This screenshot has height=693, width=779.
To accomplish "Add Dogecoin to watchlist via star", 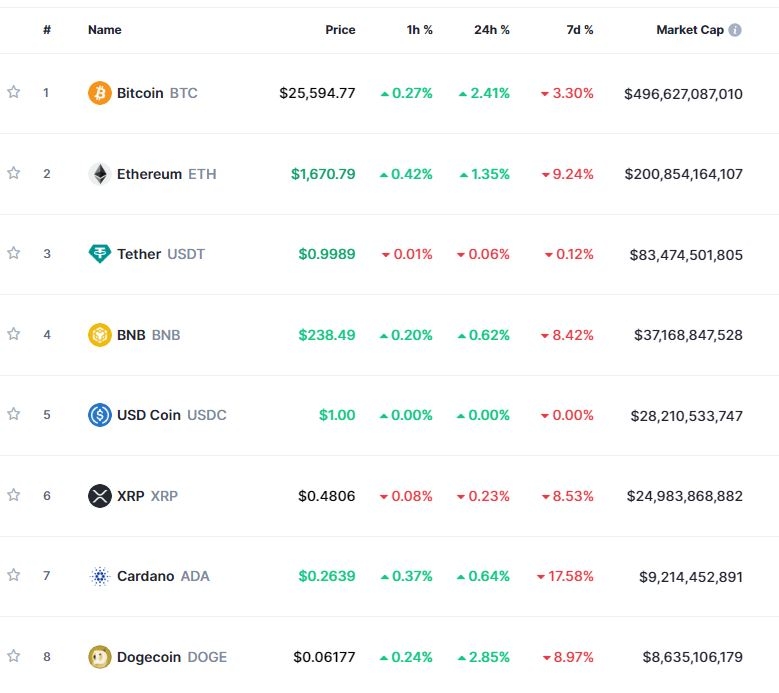I will [14, 656].
